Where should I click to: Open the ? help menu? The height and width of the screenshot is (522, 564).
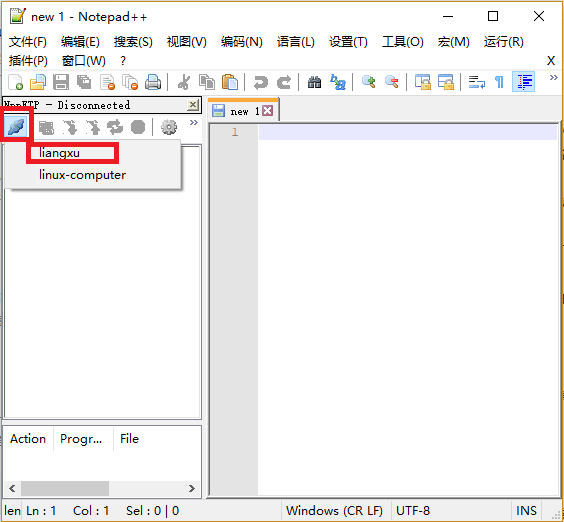coord(123,61)
